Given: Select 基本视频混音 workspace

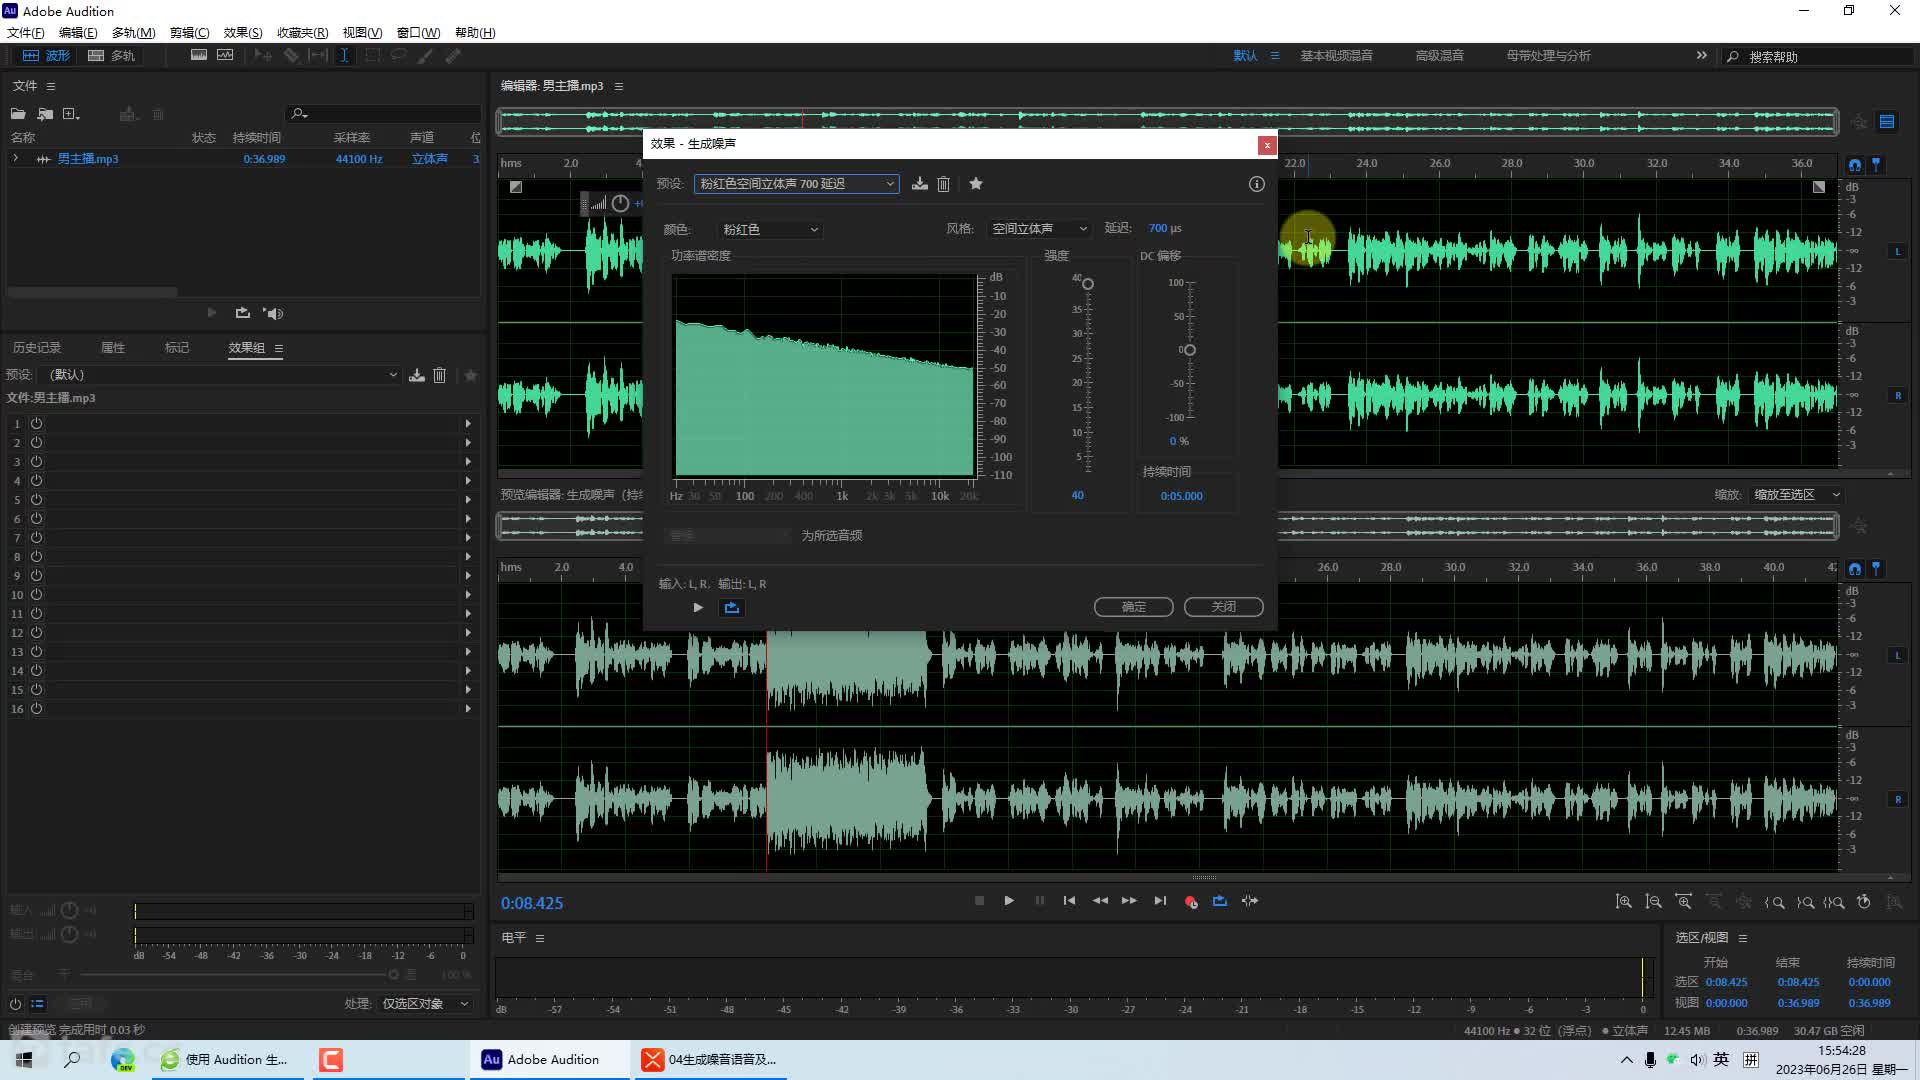Looking at the screenshot, I should pyautogui.click(x=1336, y=56).
